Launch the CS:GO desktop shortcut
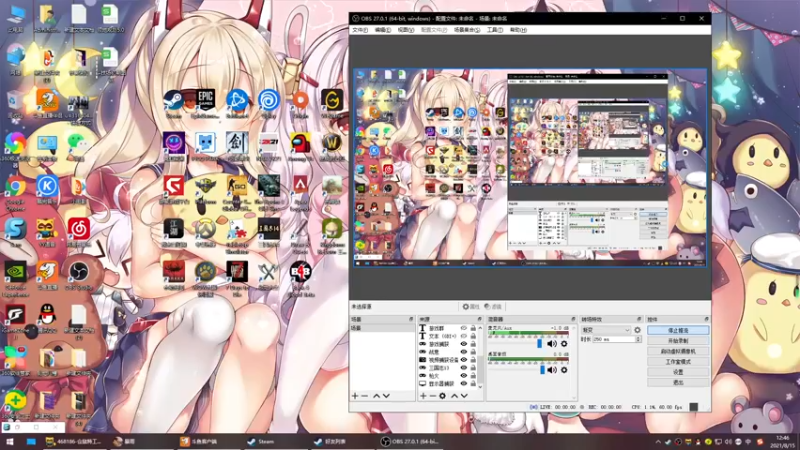Viewport: 800px width, 450px height. 237,186
